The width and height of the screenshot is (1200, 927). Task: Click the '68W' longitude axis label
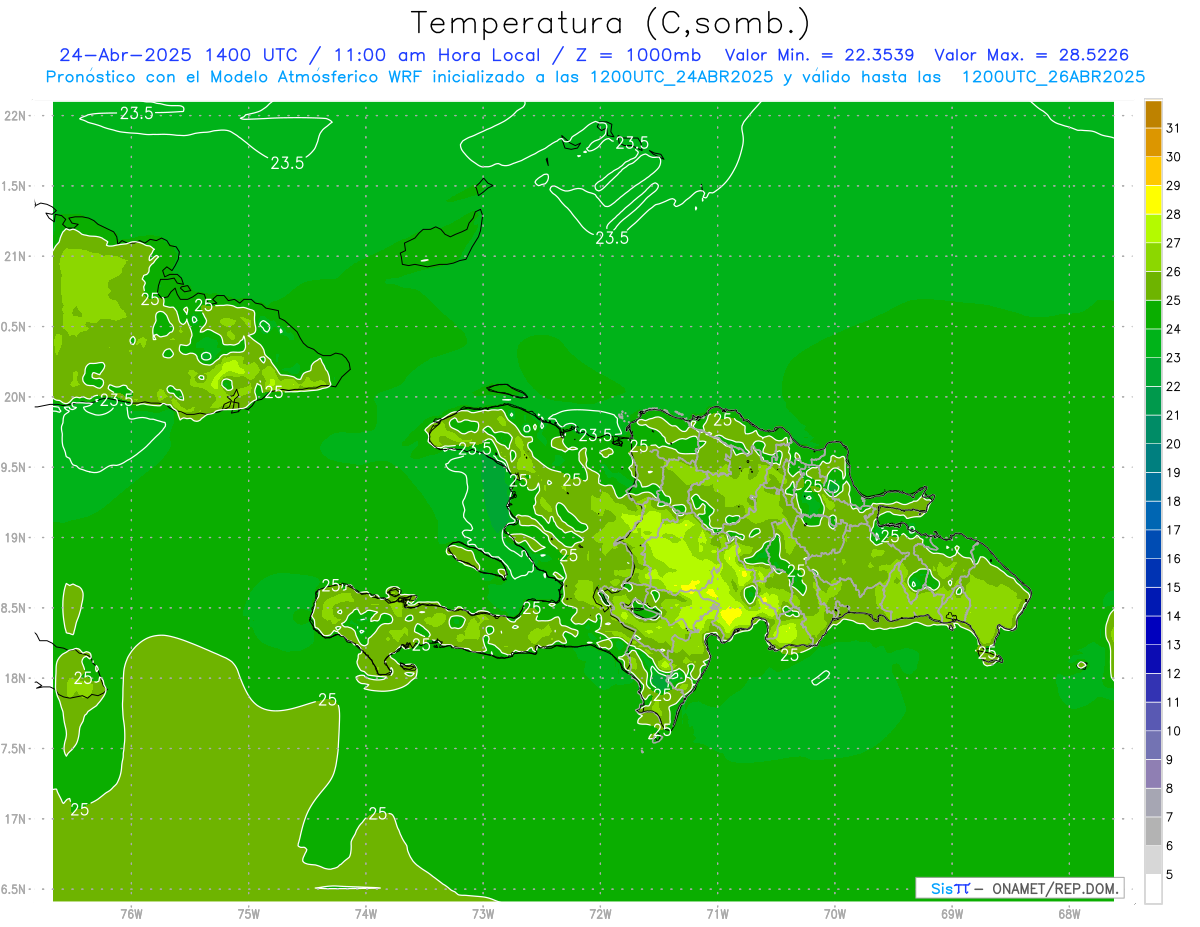[x=1069, y=914]
